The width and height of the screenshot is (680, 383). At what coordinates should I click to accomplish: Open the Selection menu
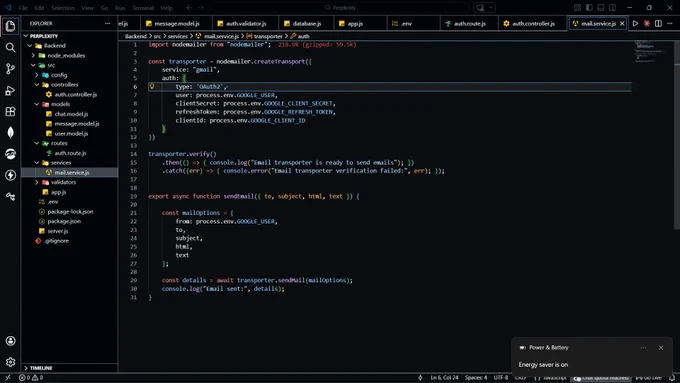pyautogui.click(x=63, y=8)
